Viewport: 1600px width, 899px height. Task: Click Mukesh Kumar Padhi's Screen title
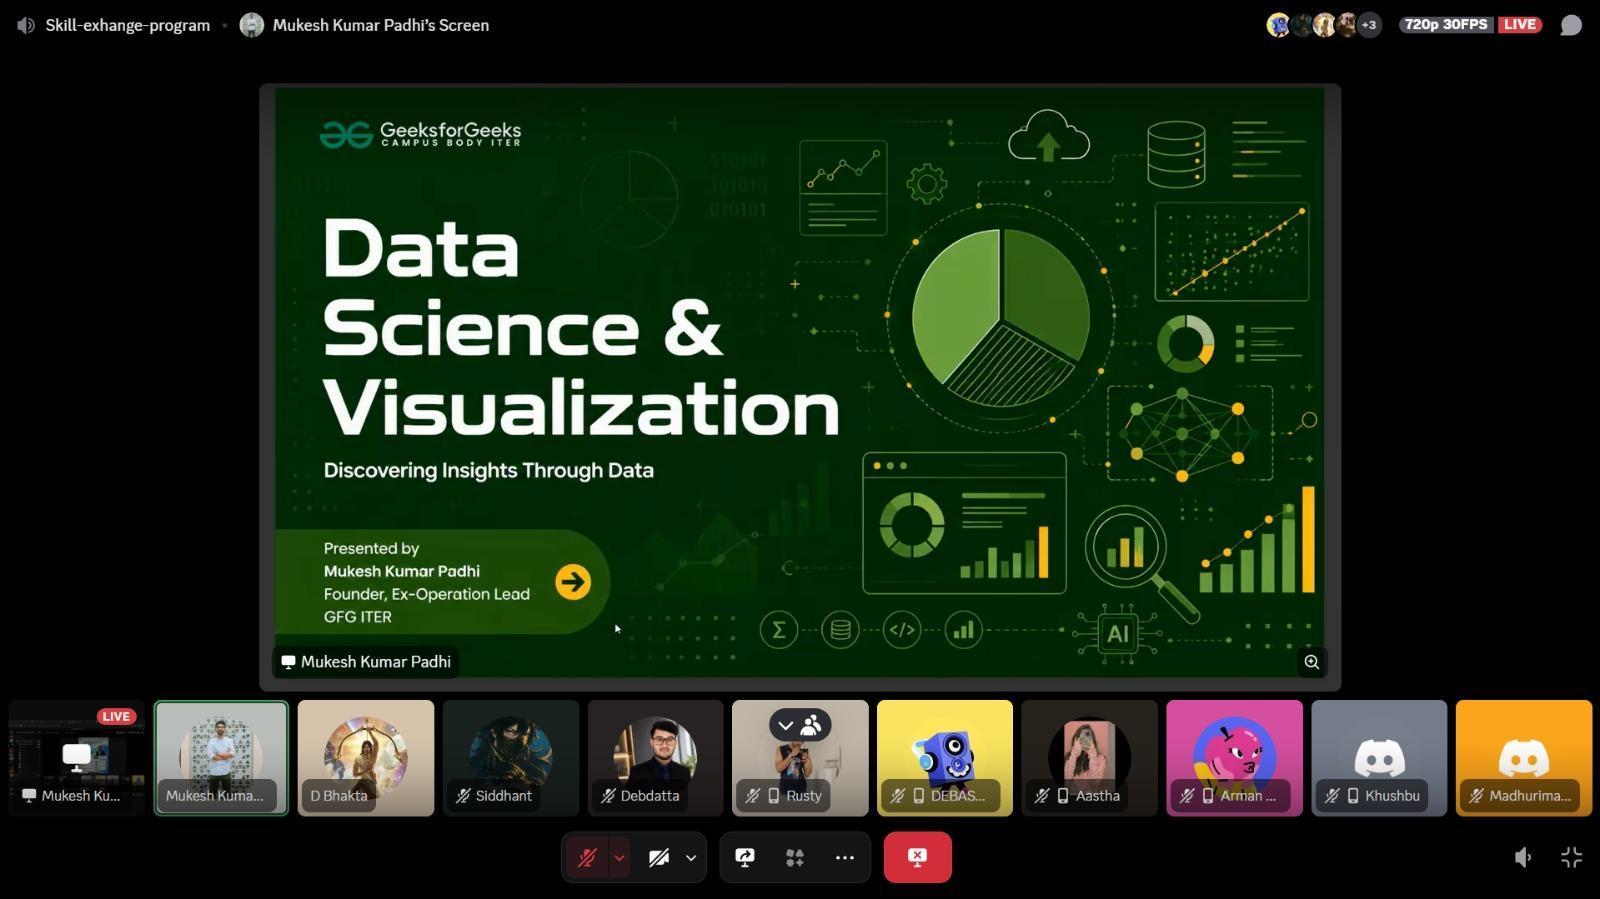(381, 25)
